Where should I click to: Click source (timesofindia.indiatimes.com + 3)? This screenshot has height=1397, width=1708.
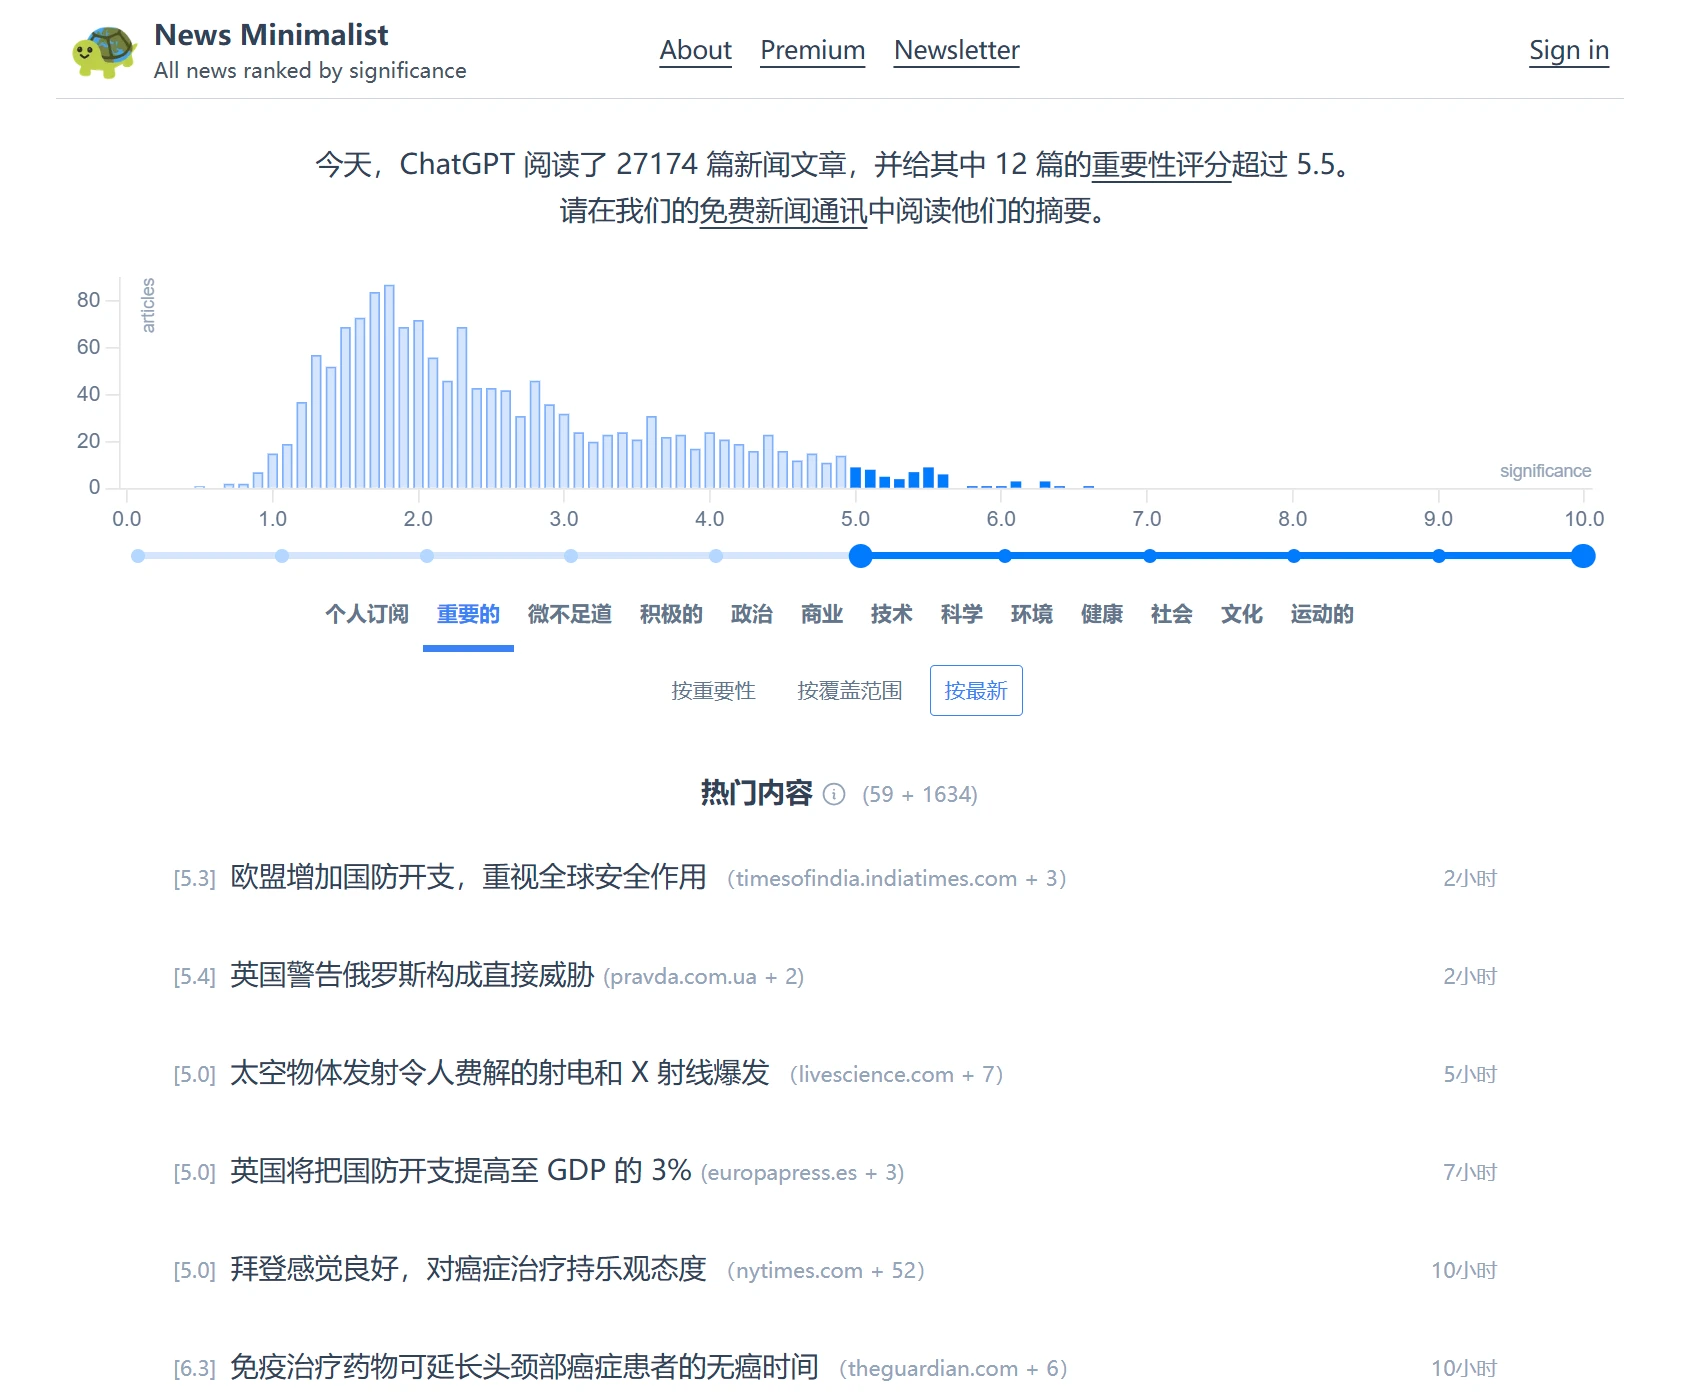(x=897, y=879)
